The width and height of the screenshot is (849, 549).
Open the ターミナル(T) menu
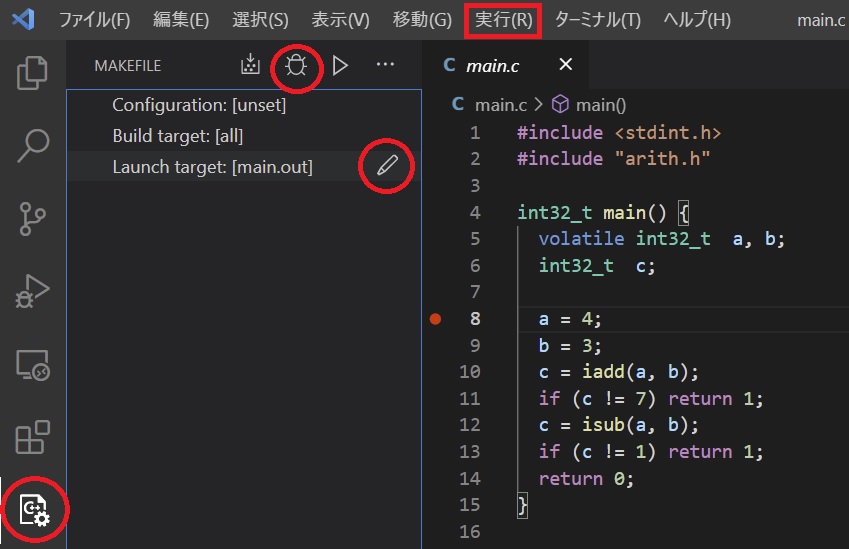[598, 20]
